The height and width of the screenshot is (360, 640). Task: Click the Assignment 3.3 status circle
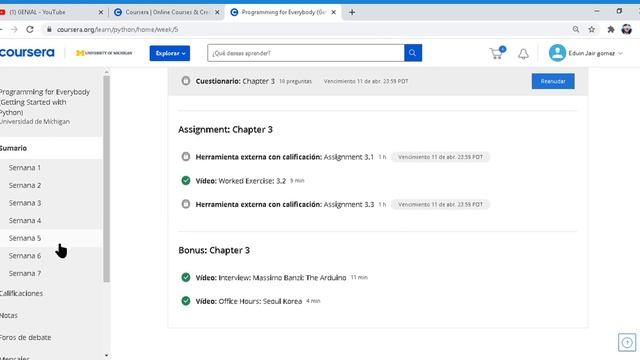tap(186, 204)
